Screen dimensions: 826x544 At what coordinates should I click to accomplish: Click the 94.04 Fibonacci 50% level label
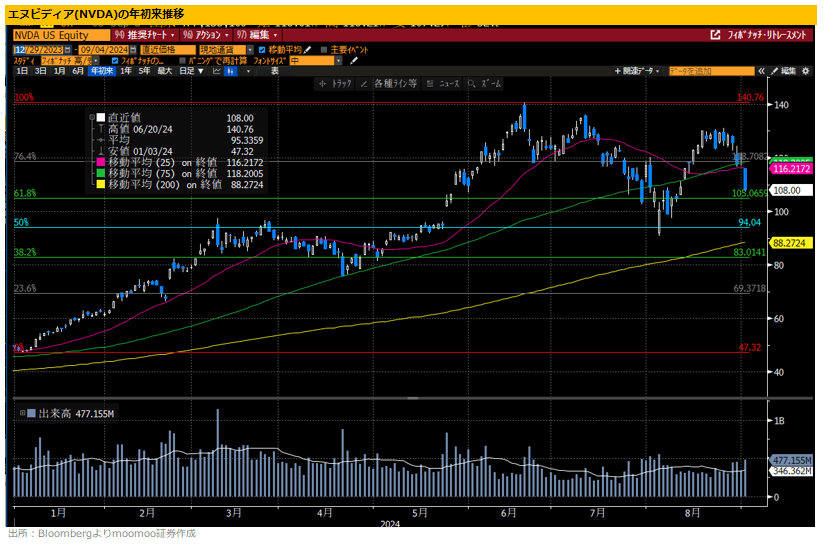(749, 222)
